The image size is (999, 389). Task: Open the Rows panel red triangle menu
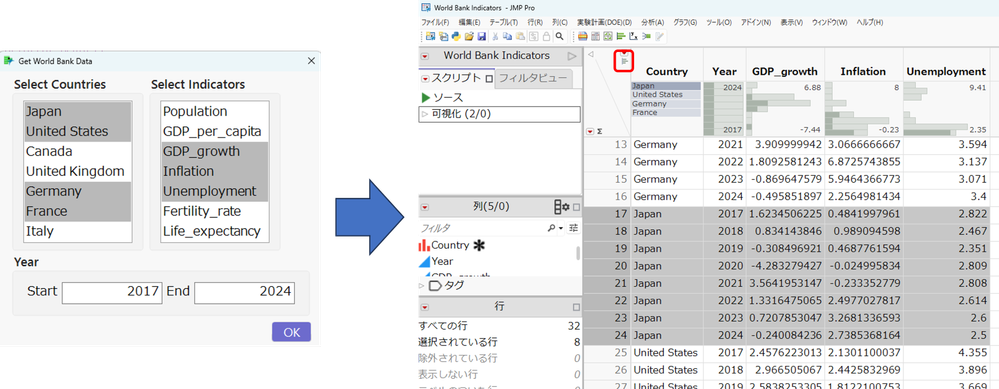pyautogui.click(x=425, y=307)
